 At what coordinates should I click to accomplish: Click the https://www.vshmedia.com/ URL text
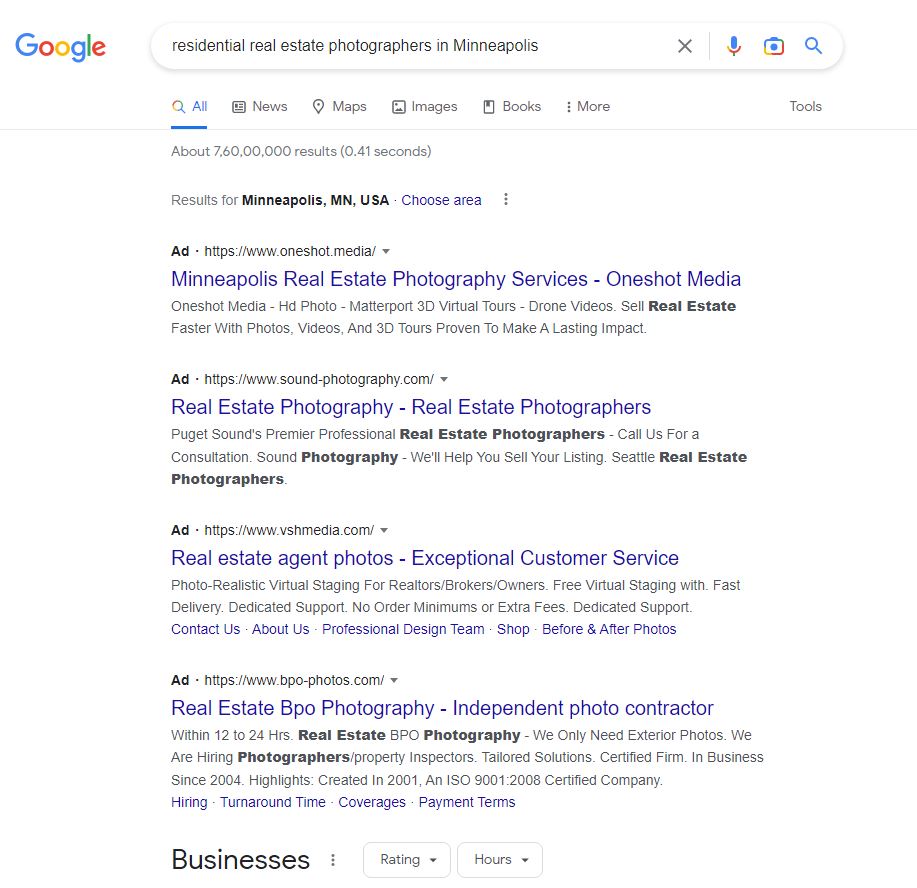(x=289, y=531)
